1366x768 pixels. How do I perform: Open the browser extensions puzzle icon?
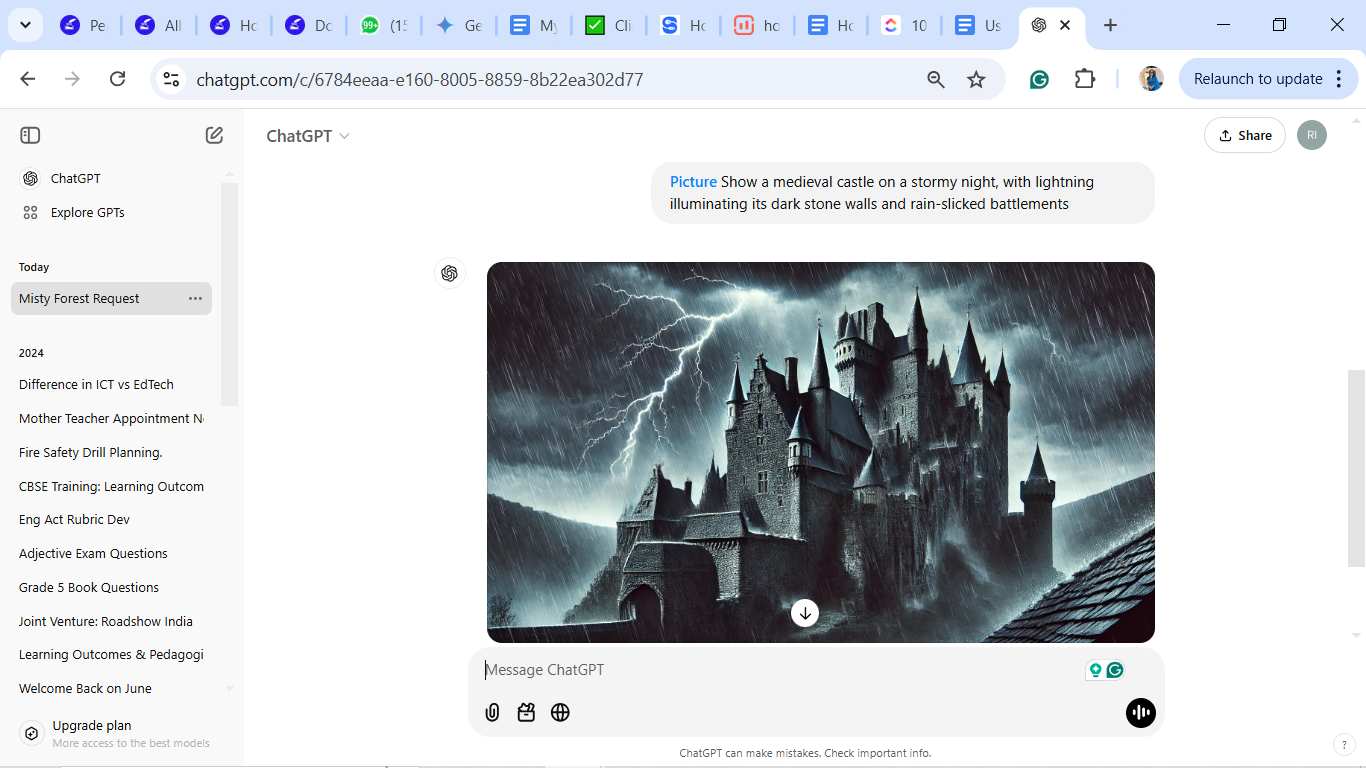pyautogui.click(x=1085, y=79)
